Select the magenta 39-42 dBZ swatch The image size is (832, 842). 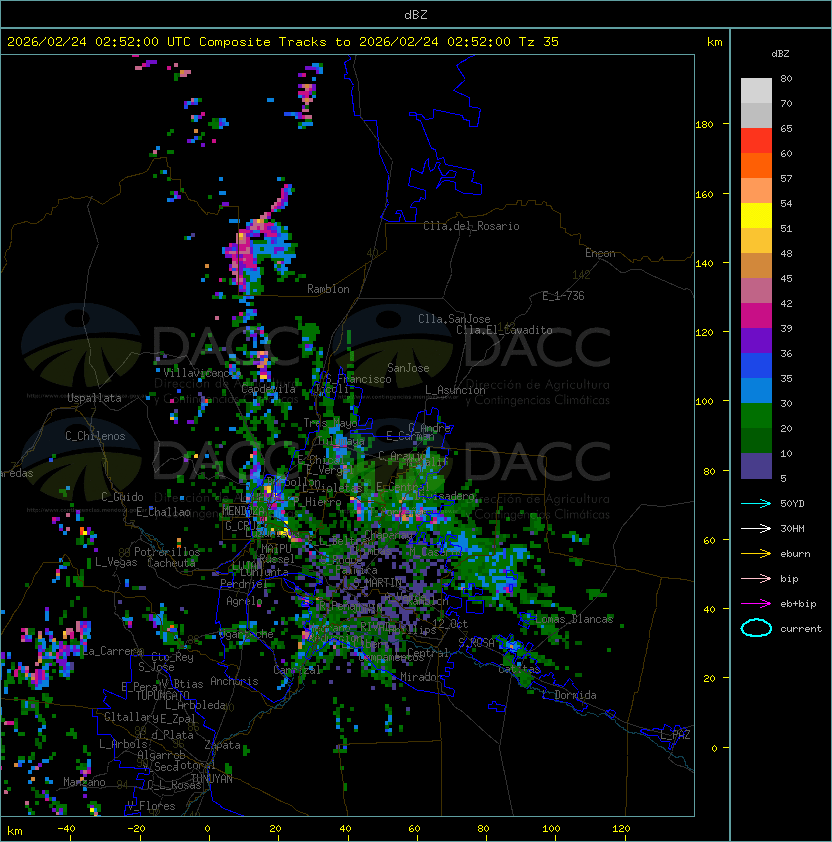[756, 316]
